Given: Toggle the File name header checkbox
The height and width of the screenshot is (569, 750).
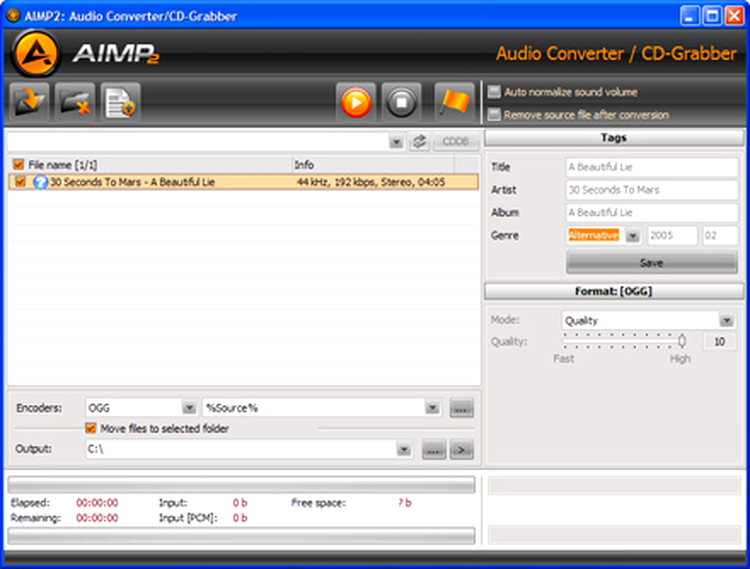Looking at the screenshot, I should (18, 165).
